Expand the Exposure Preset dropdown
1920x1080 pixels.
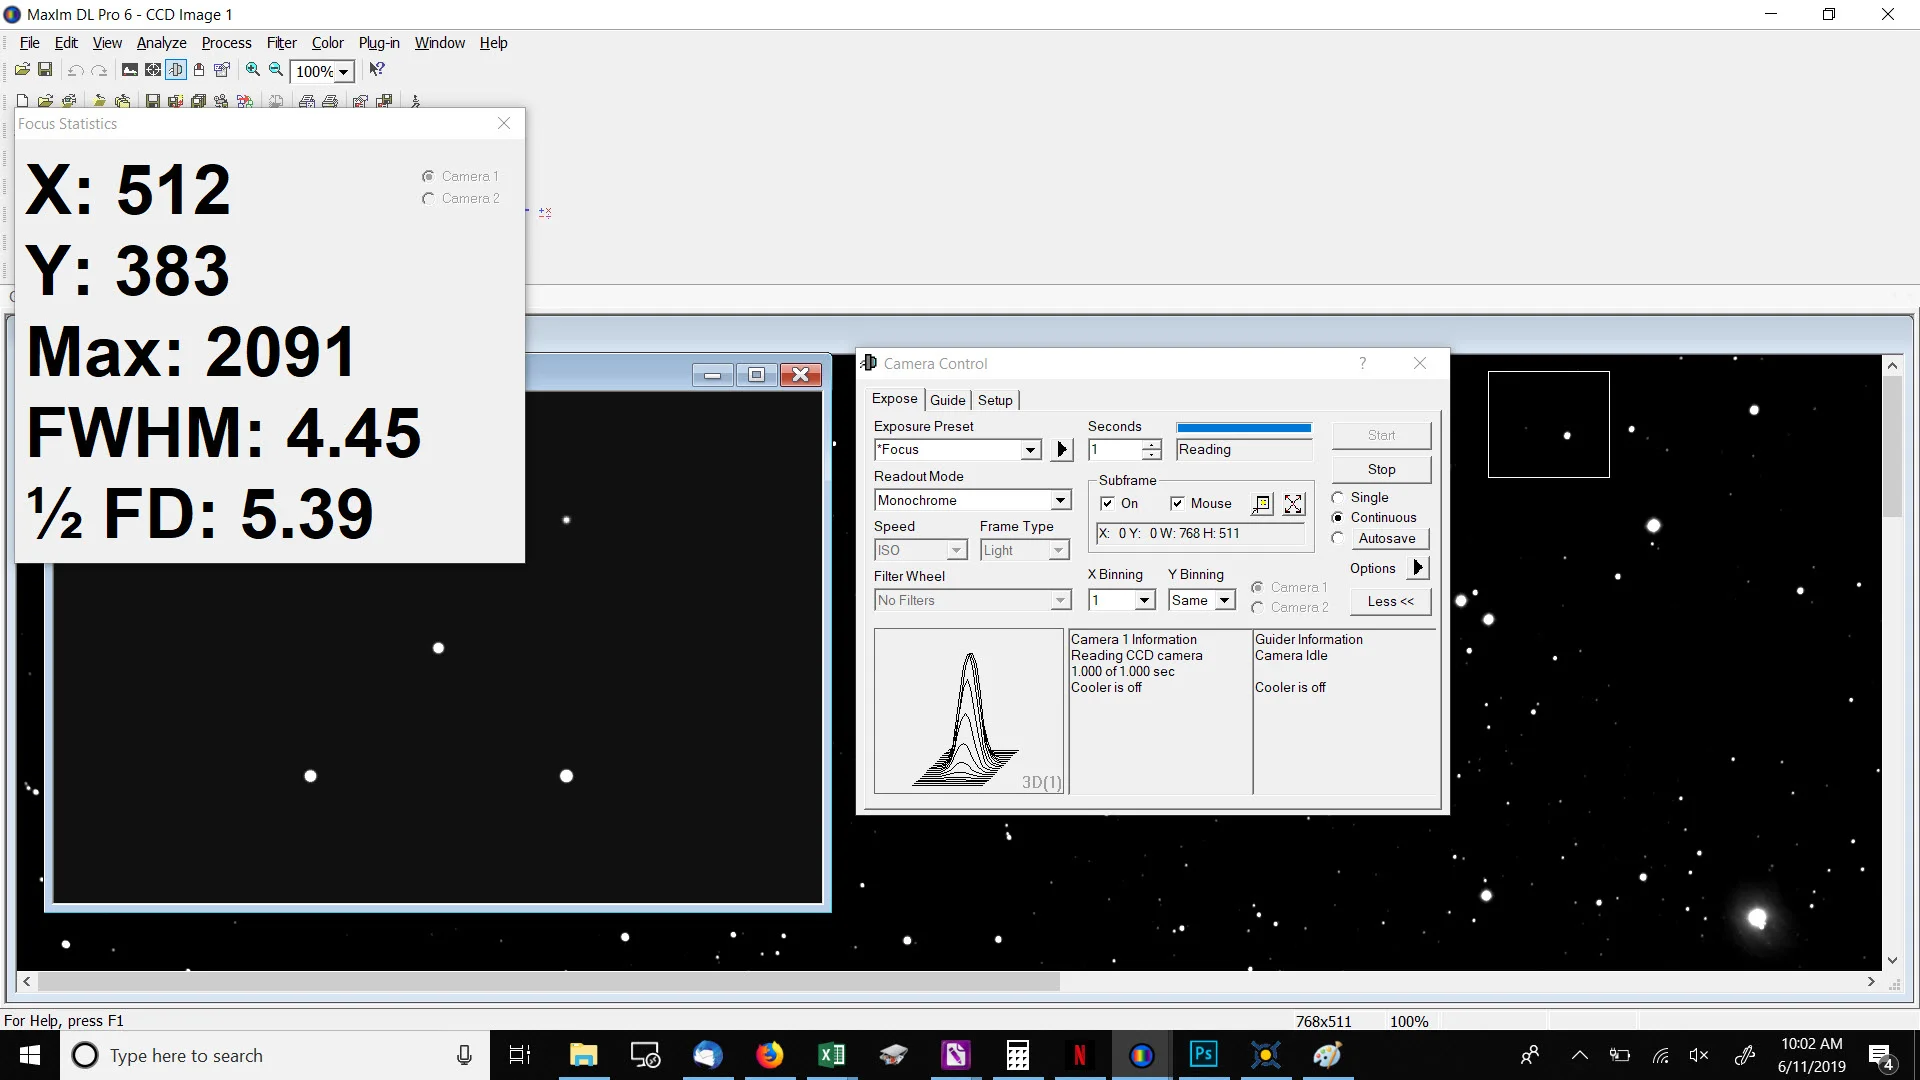point(1031,450)
